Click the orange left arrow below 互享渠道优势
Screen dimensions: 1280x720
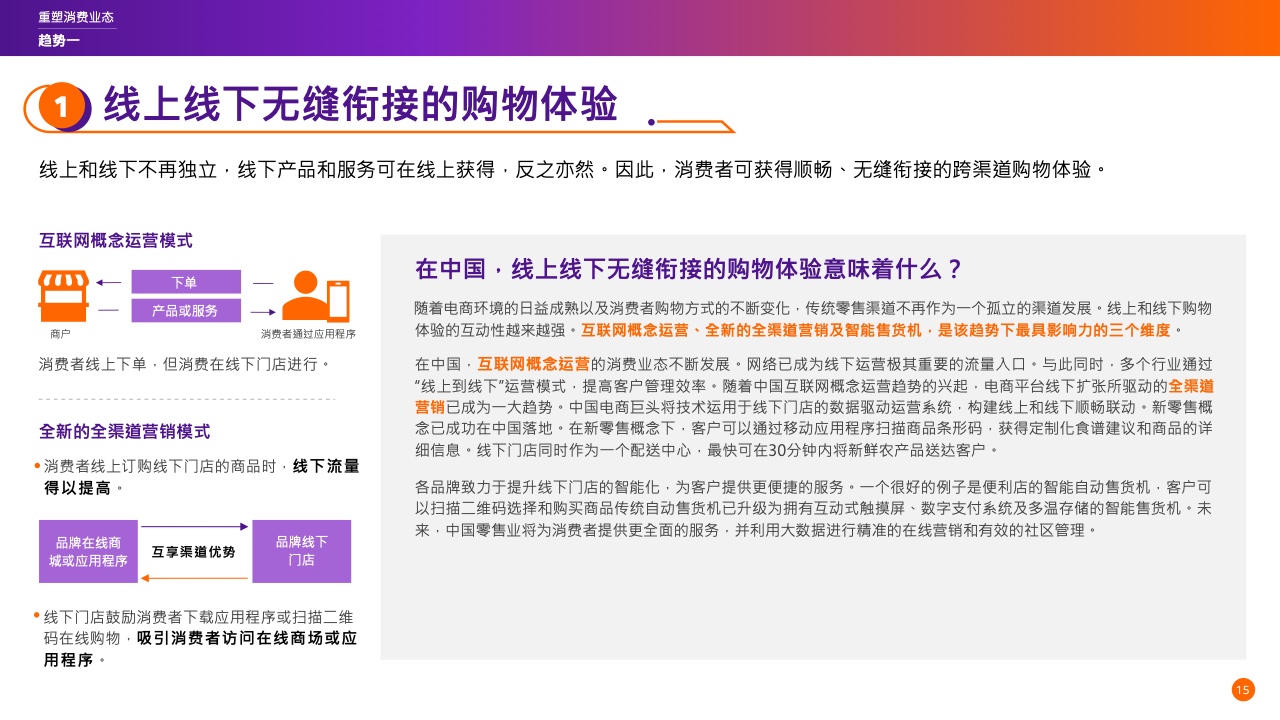click(x=195, y=577)
